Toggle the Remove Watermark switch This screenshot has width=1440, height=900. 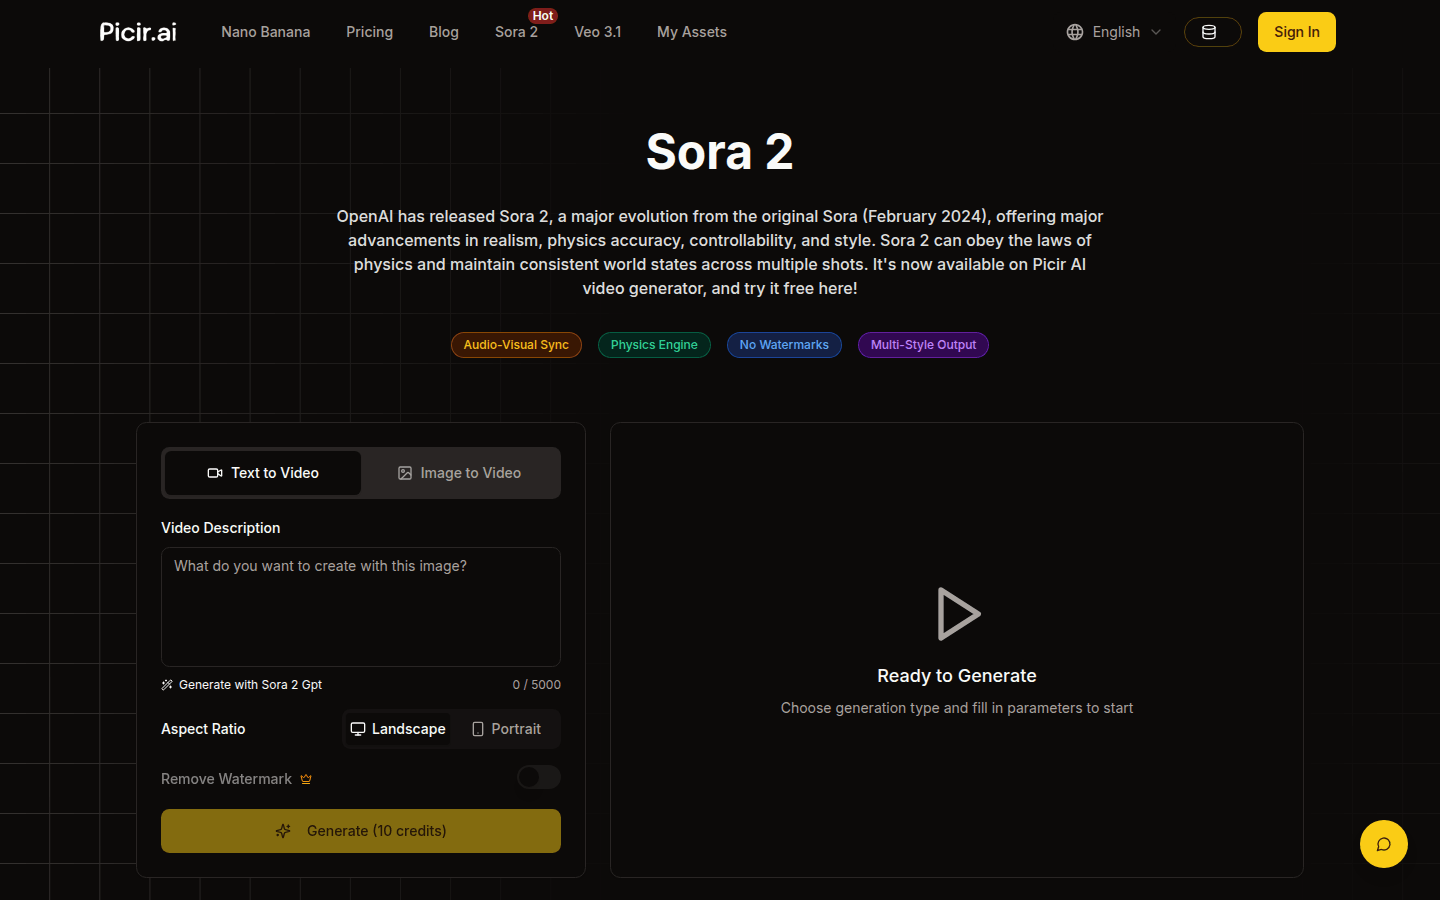click(x=539, y=777)
